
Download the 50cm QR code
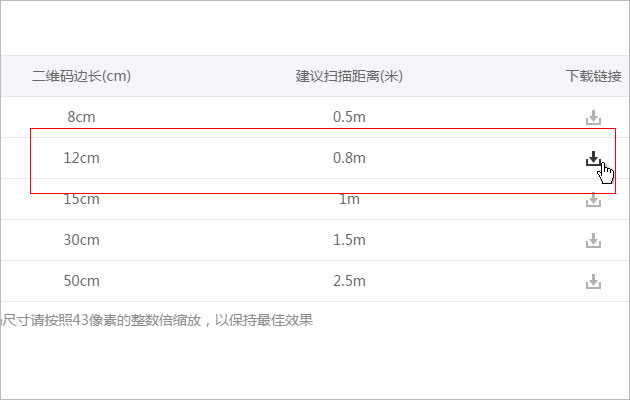593,282
